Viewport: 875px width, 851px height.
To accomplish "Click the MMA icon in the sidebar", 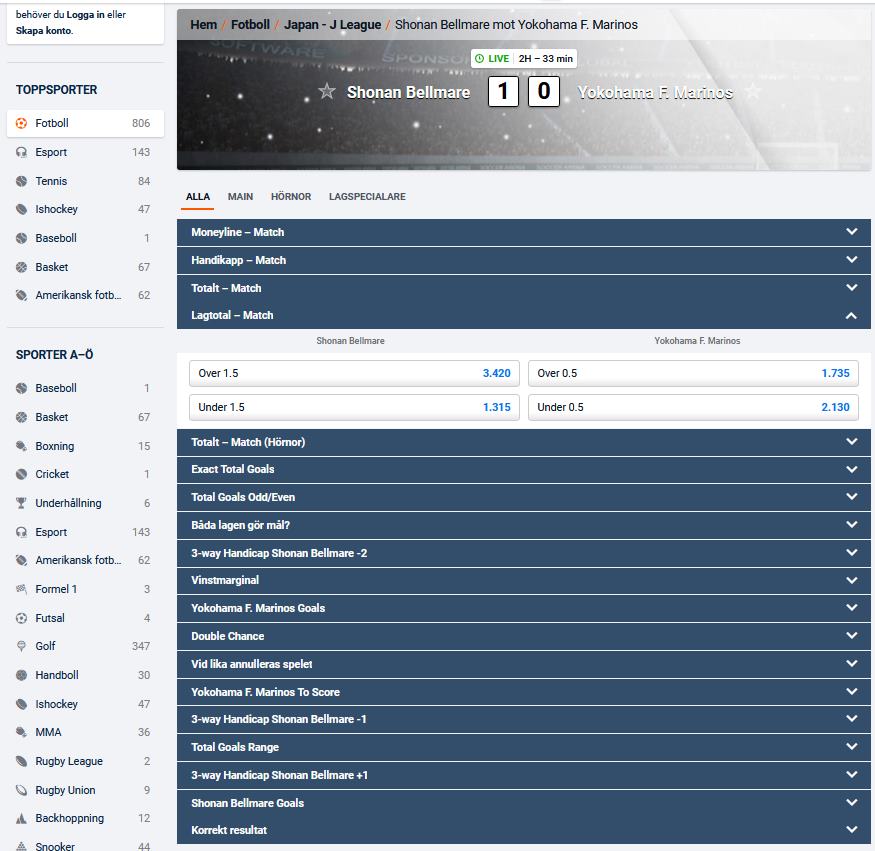I will [x=21, y=732].
